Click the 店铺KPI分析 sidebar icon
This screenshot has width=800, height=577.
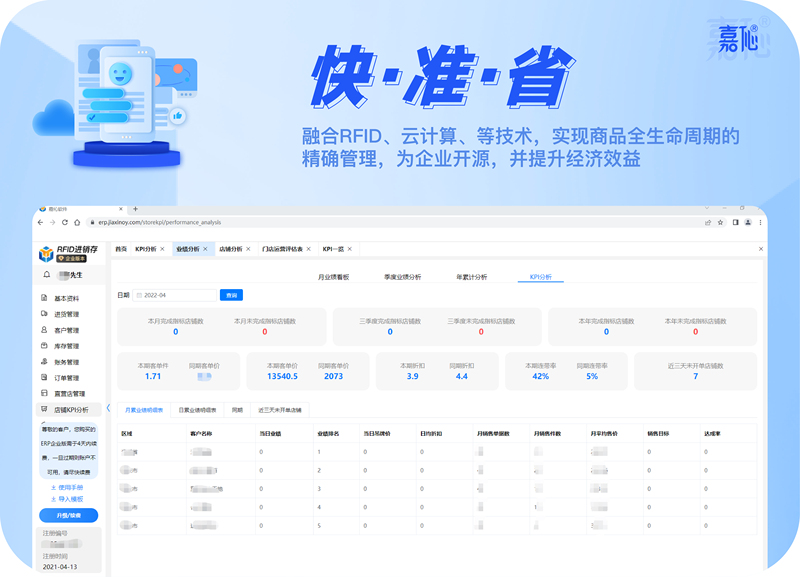point(44,409)
